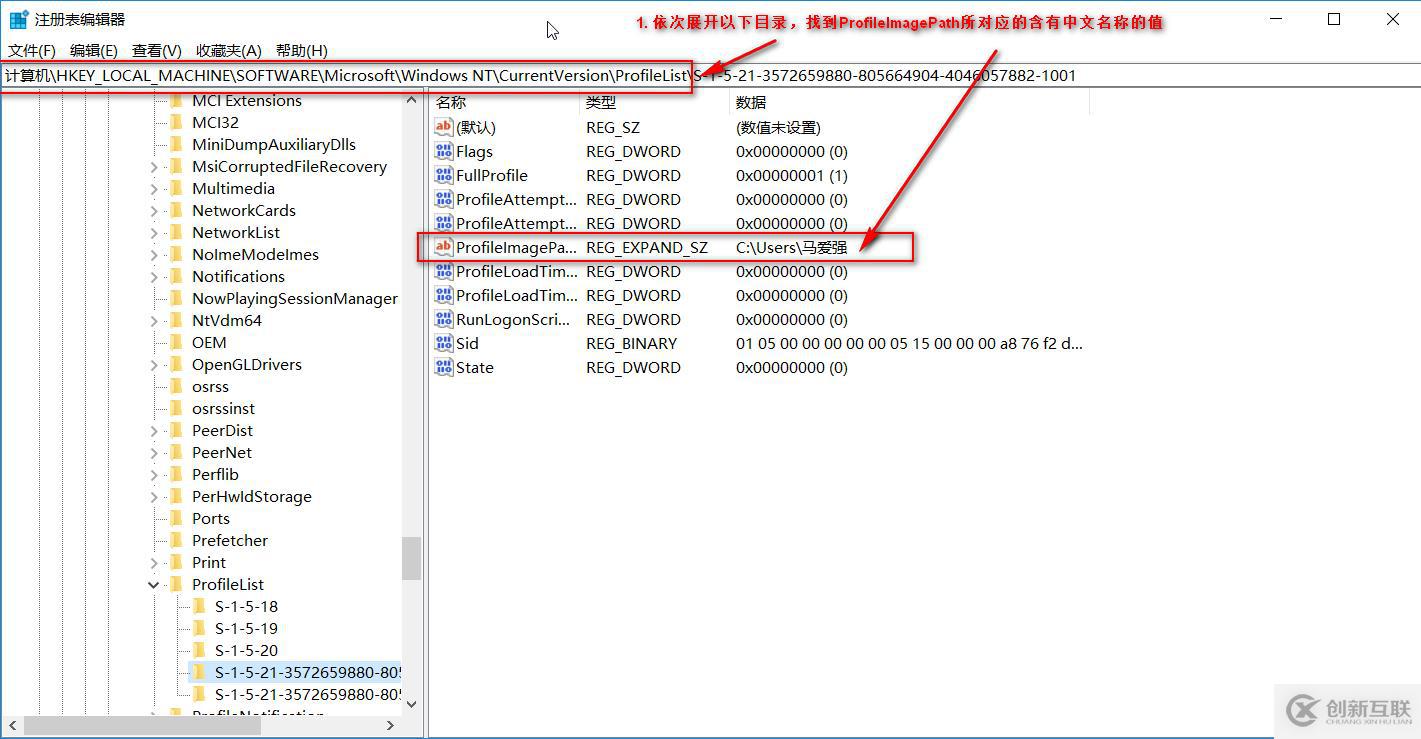Click the osrss folder icon

point(177,386)
